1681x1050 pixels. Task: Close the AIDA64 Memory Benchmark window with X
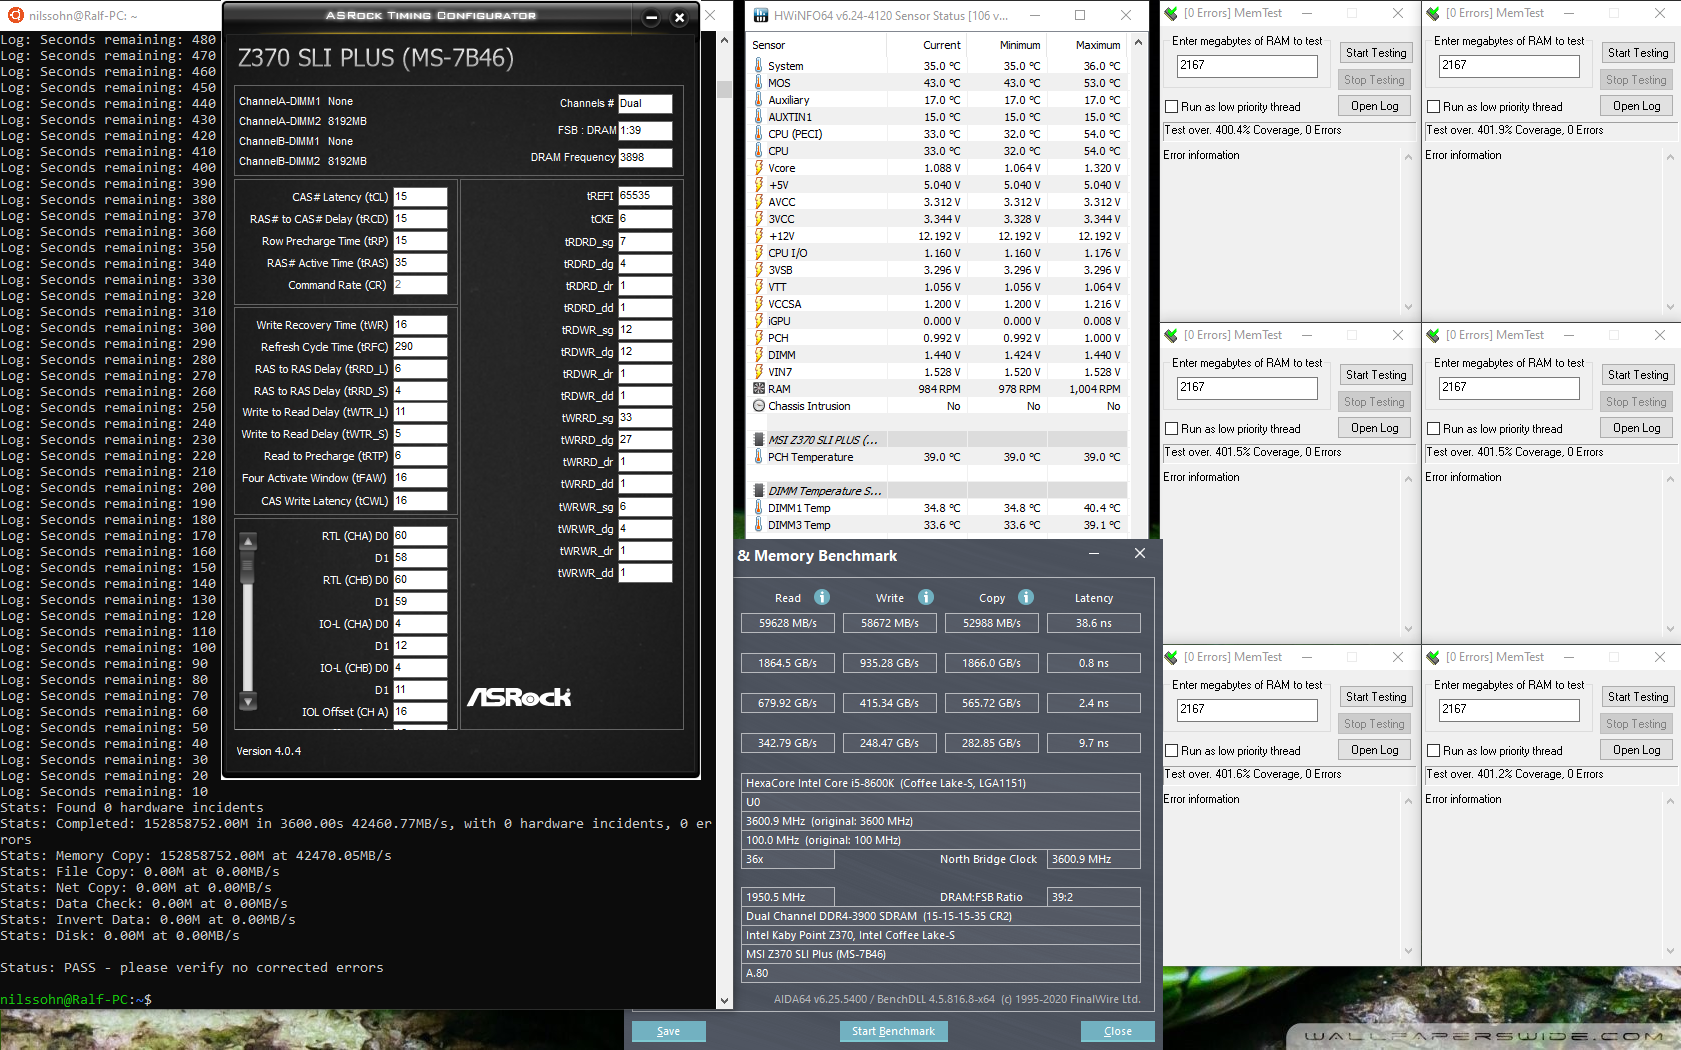tap(1139, 553)
